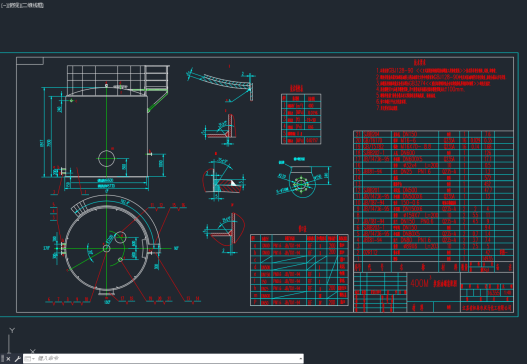Screen dimensions: 527x364
Task: Select 'M16-6' text in parts row 20
Action: [x=409, y=140]
